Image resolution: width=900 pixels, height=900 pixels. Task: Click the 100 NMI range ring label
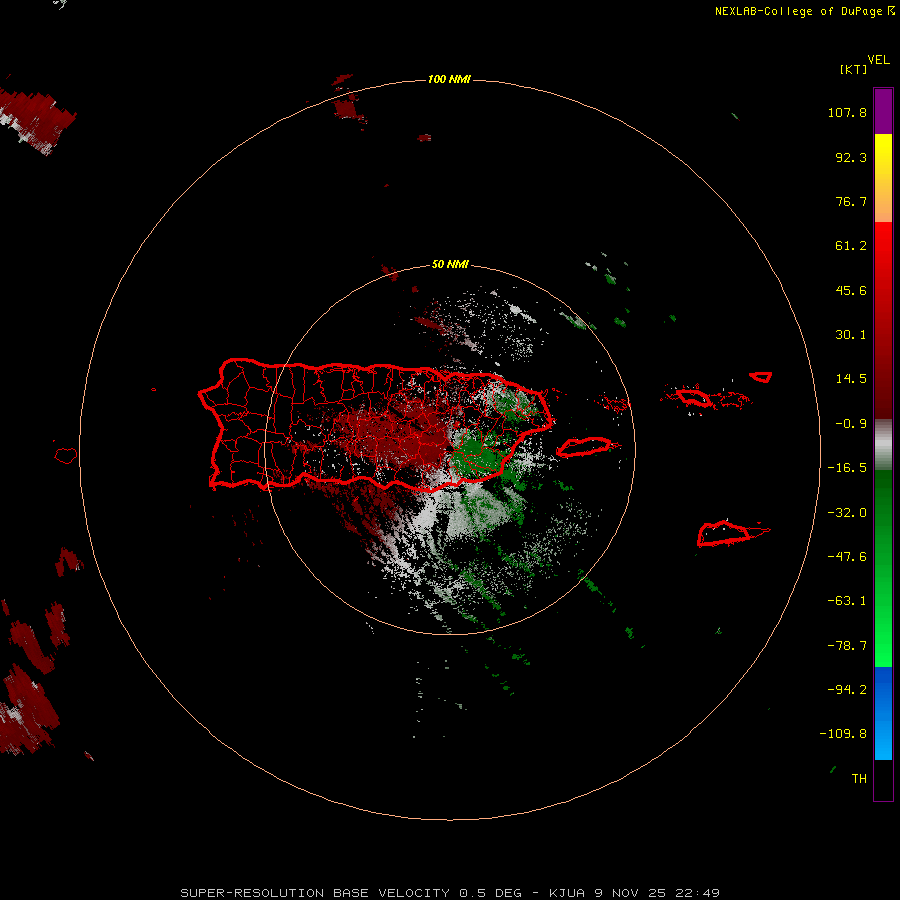click(x=449, y=79)
